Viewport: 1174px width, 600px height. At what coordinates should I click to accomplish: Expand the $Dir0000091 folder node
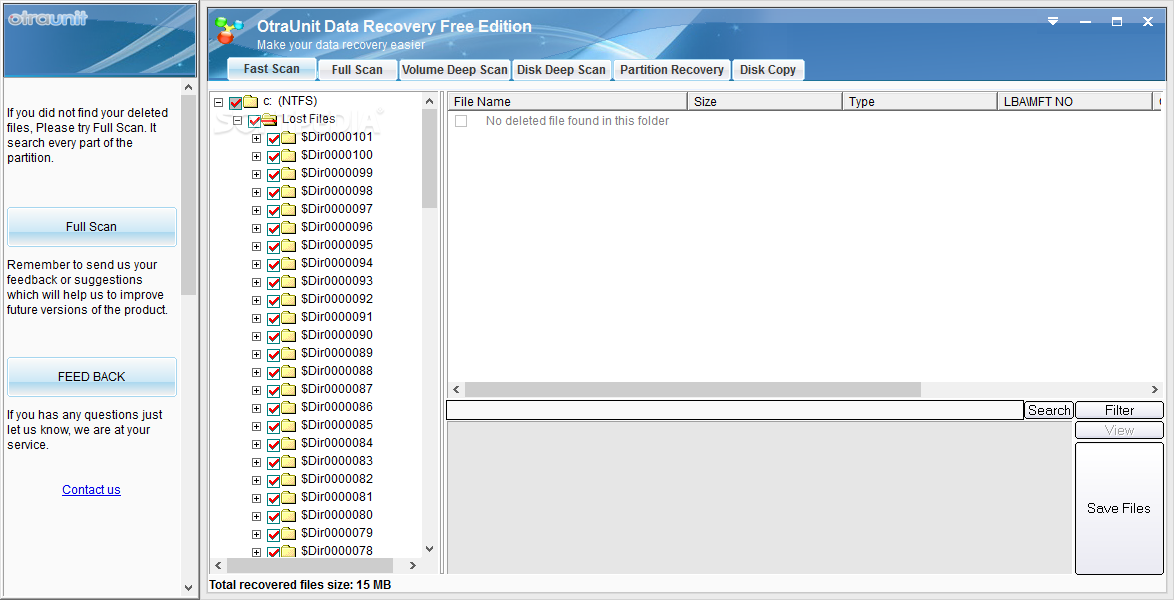pos(256,318)
